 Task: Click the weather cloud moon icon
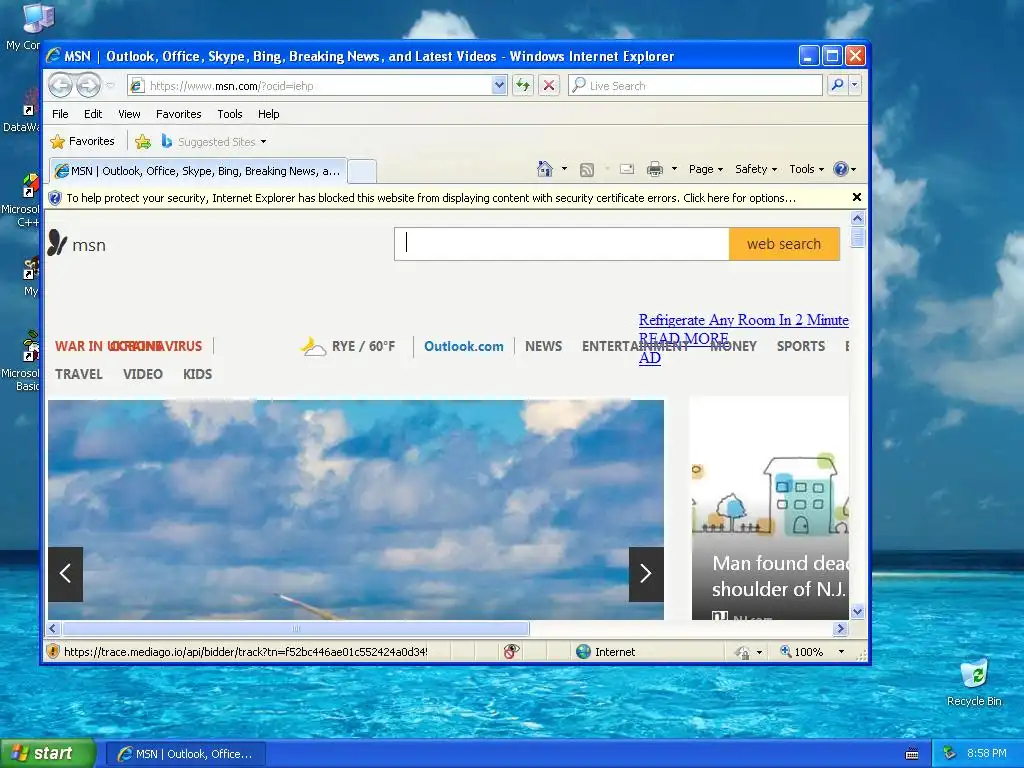point(313,346)
